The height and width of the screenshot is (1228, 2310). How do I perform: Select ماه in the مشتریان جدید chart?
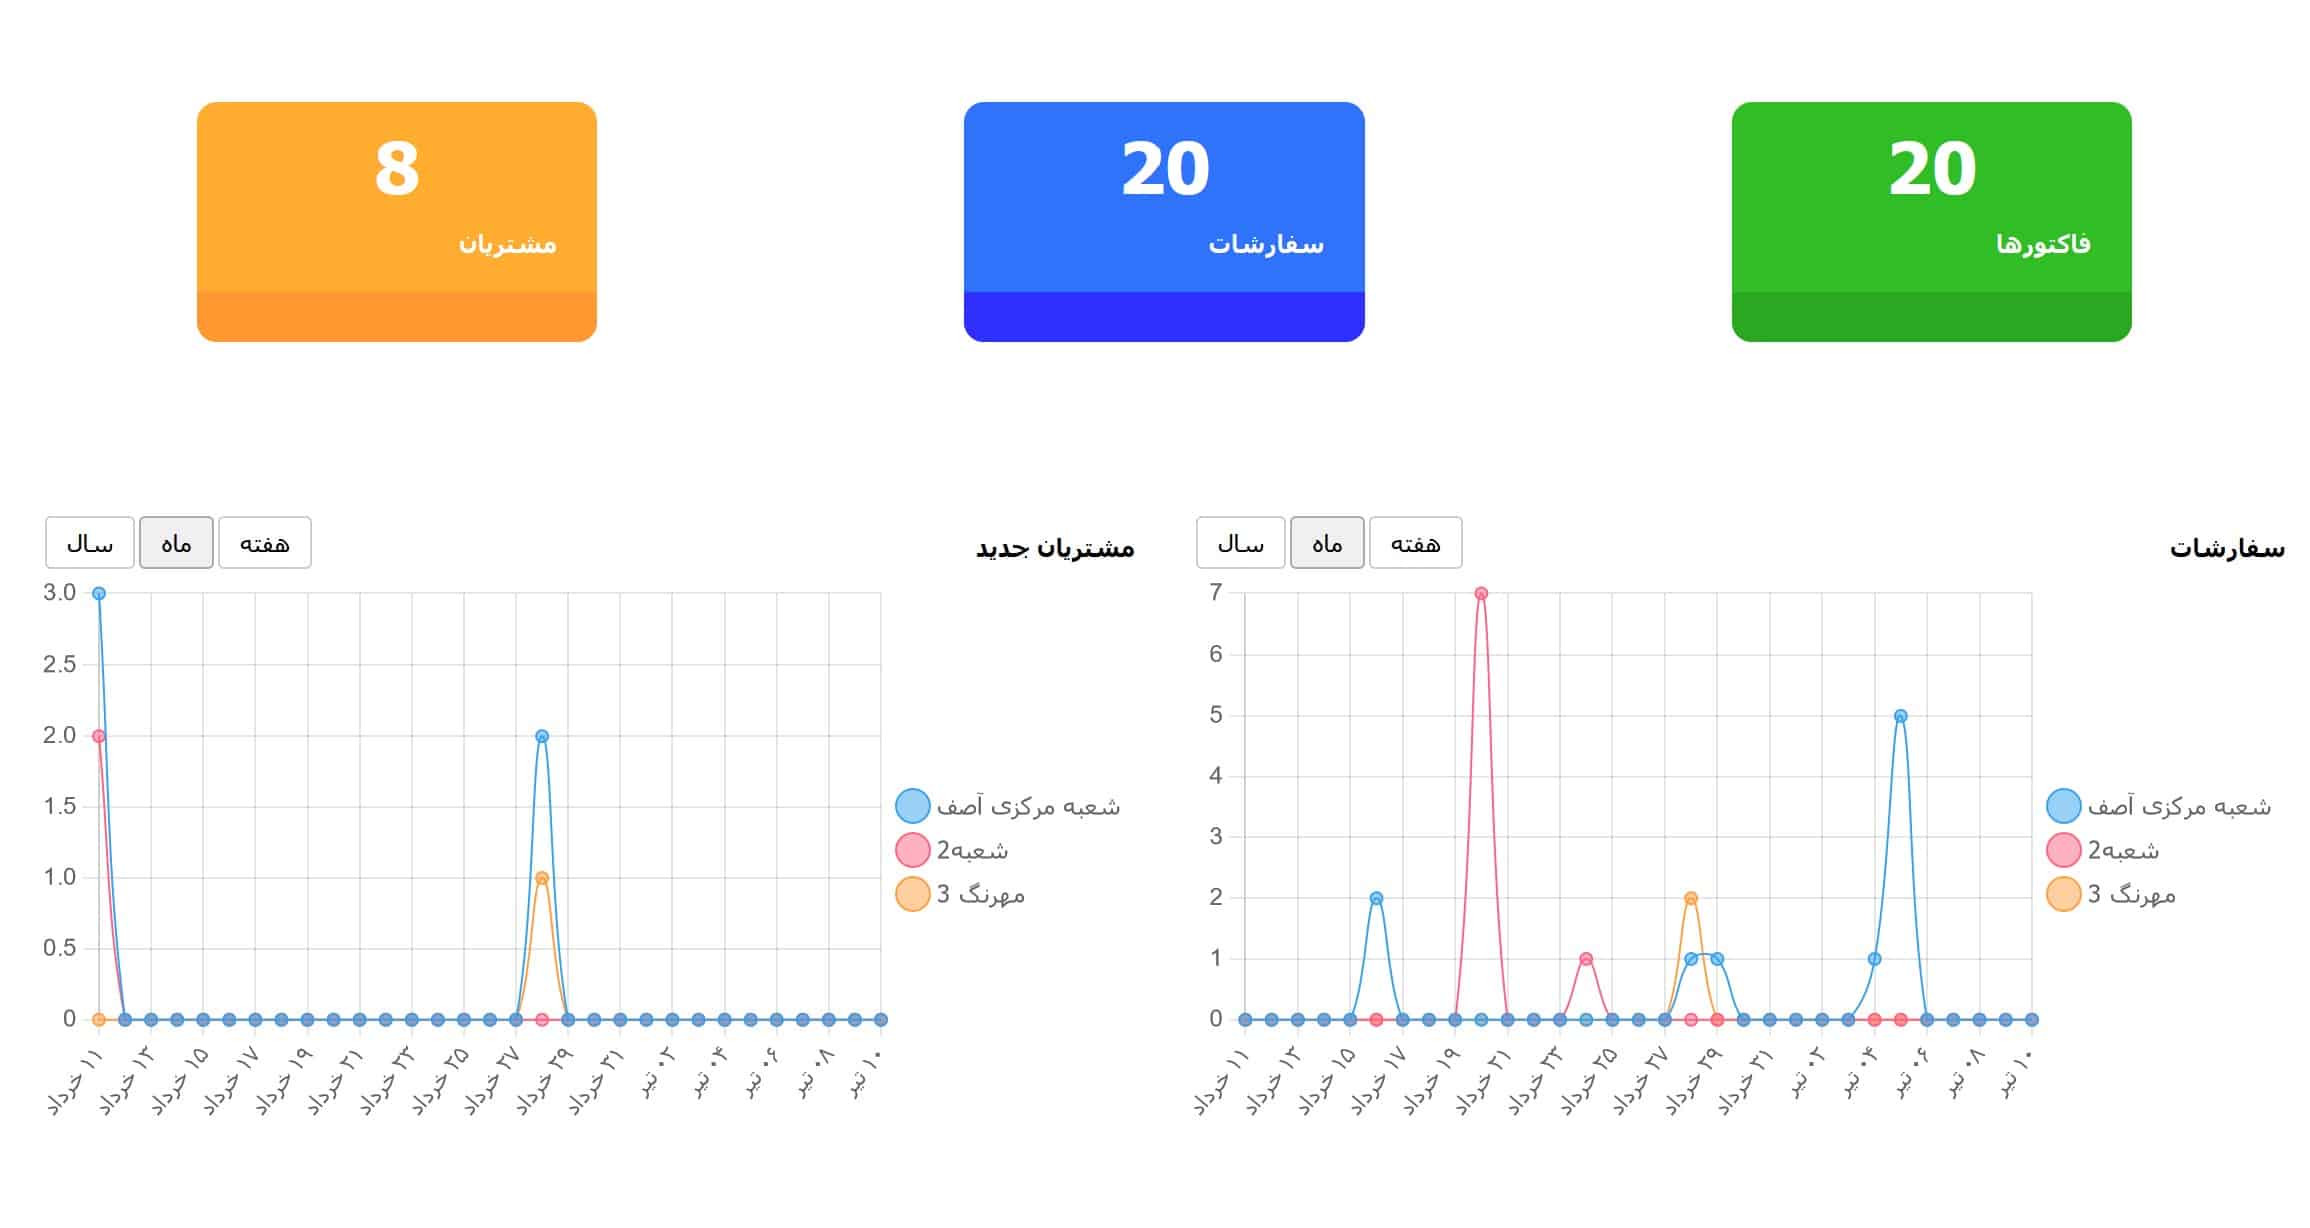[x=176, y=543]
